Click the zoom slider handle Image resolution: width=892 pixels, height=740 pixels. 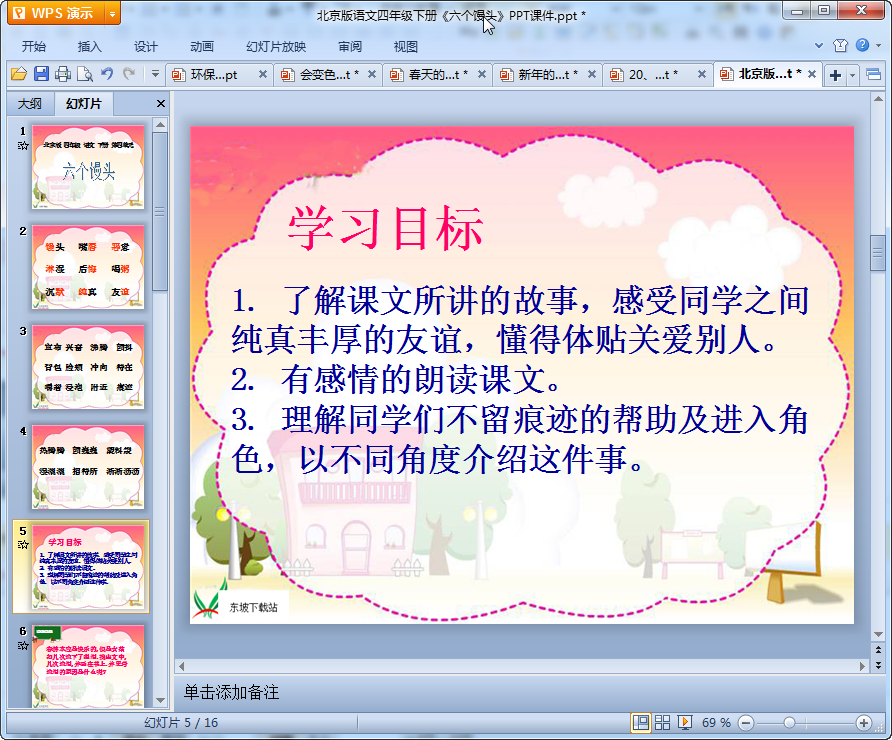[789, 722]
